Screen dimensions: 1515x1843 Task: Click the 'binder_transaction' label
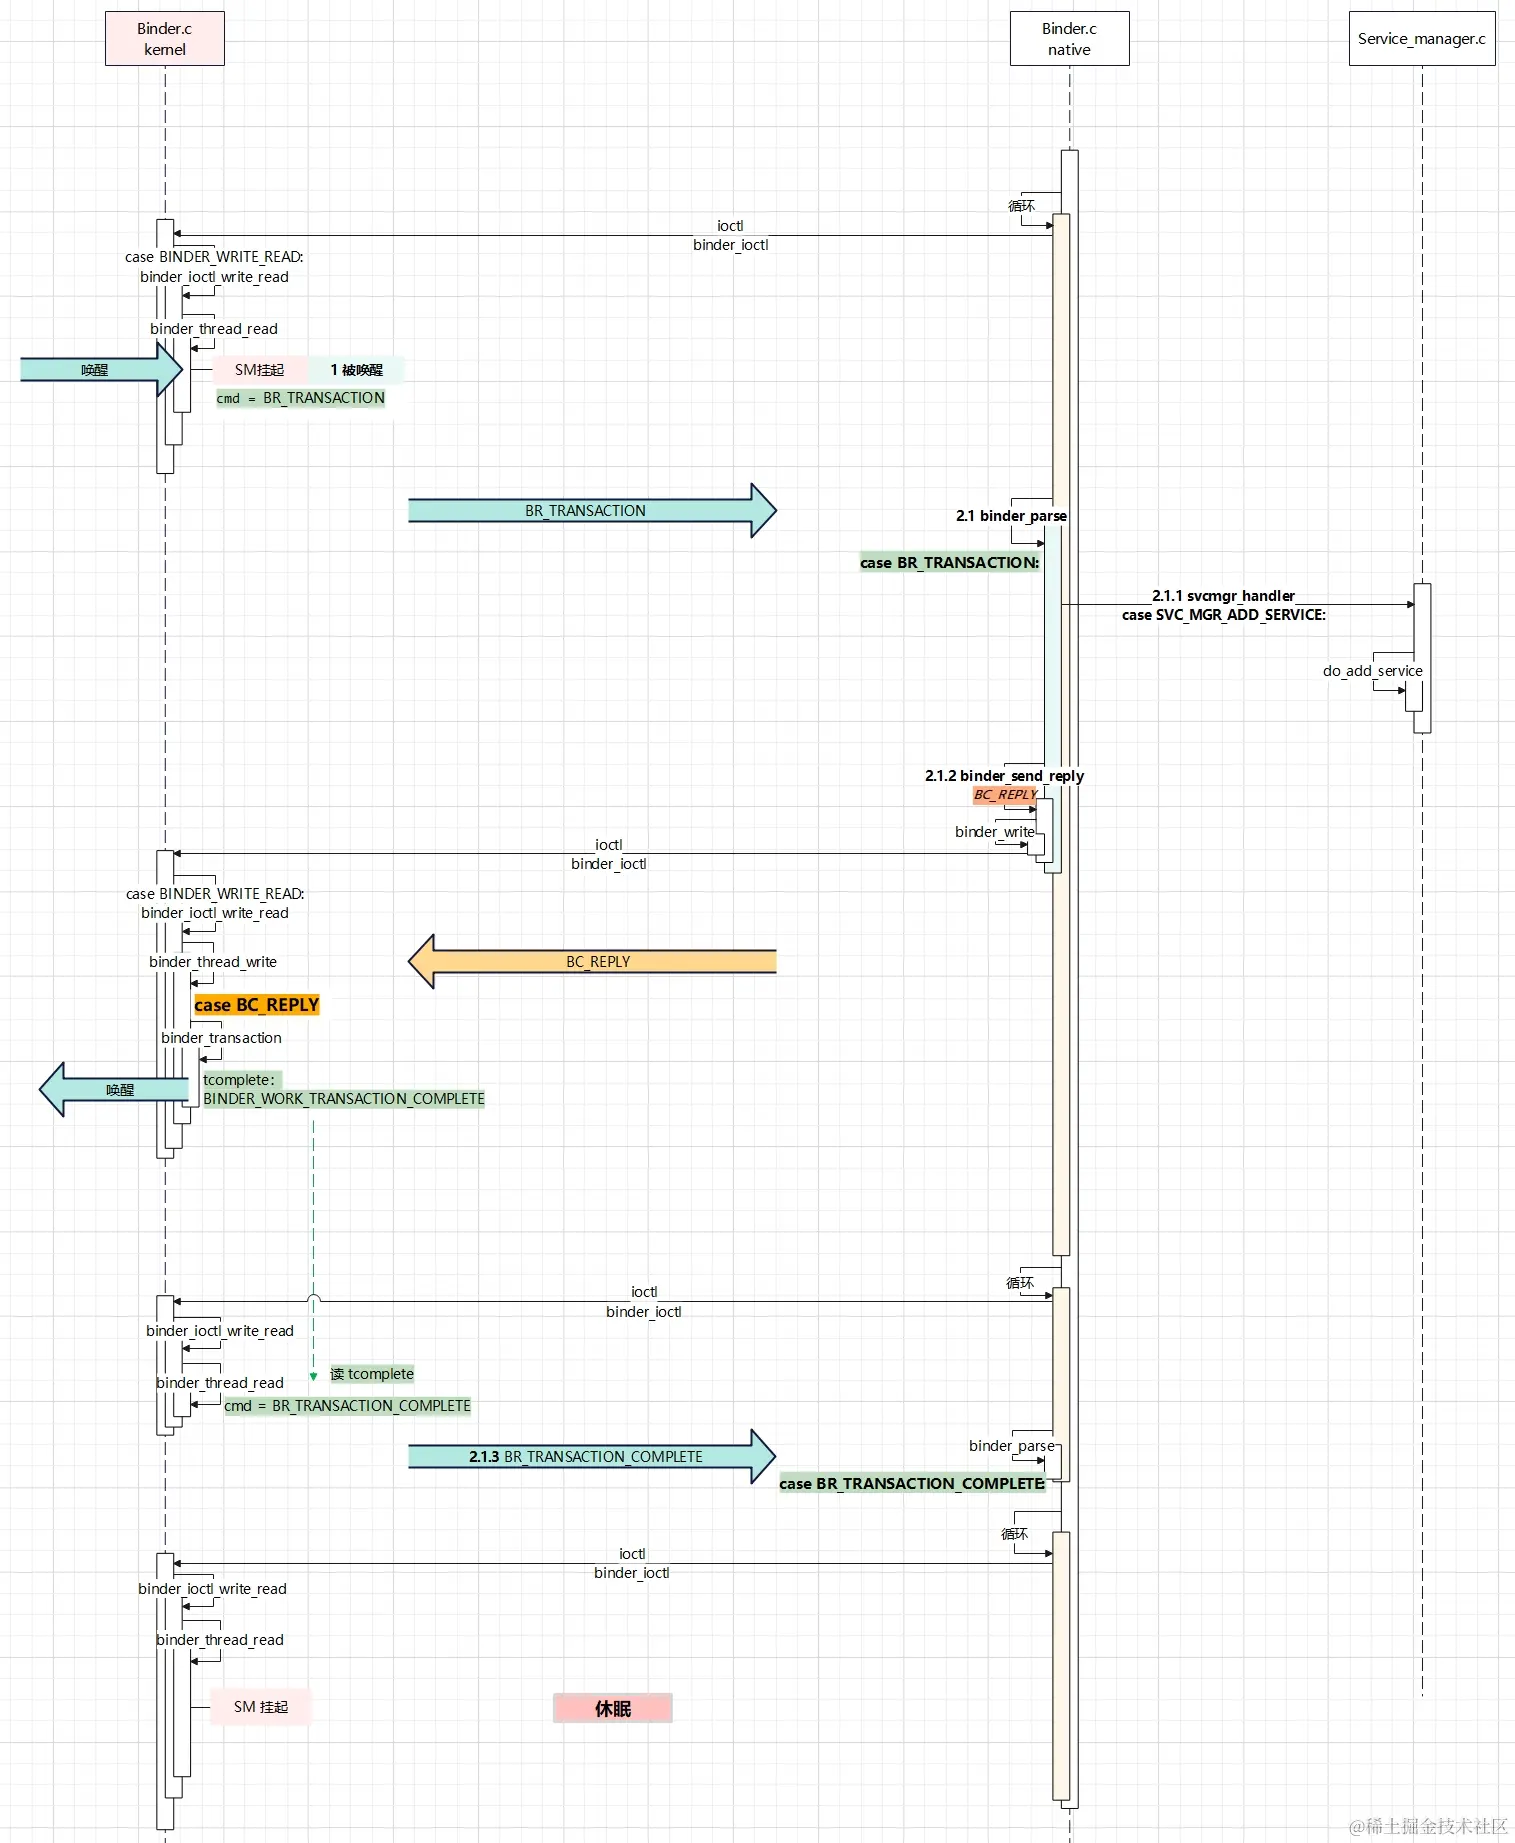tap(221, 1038)
